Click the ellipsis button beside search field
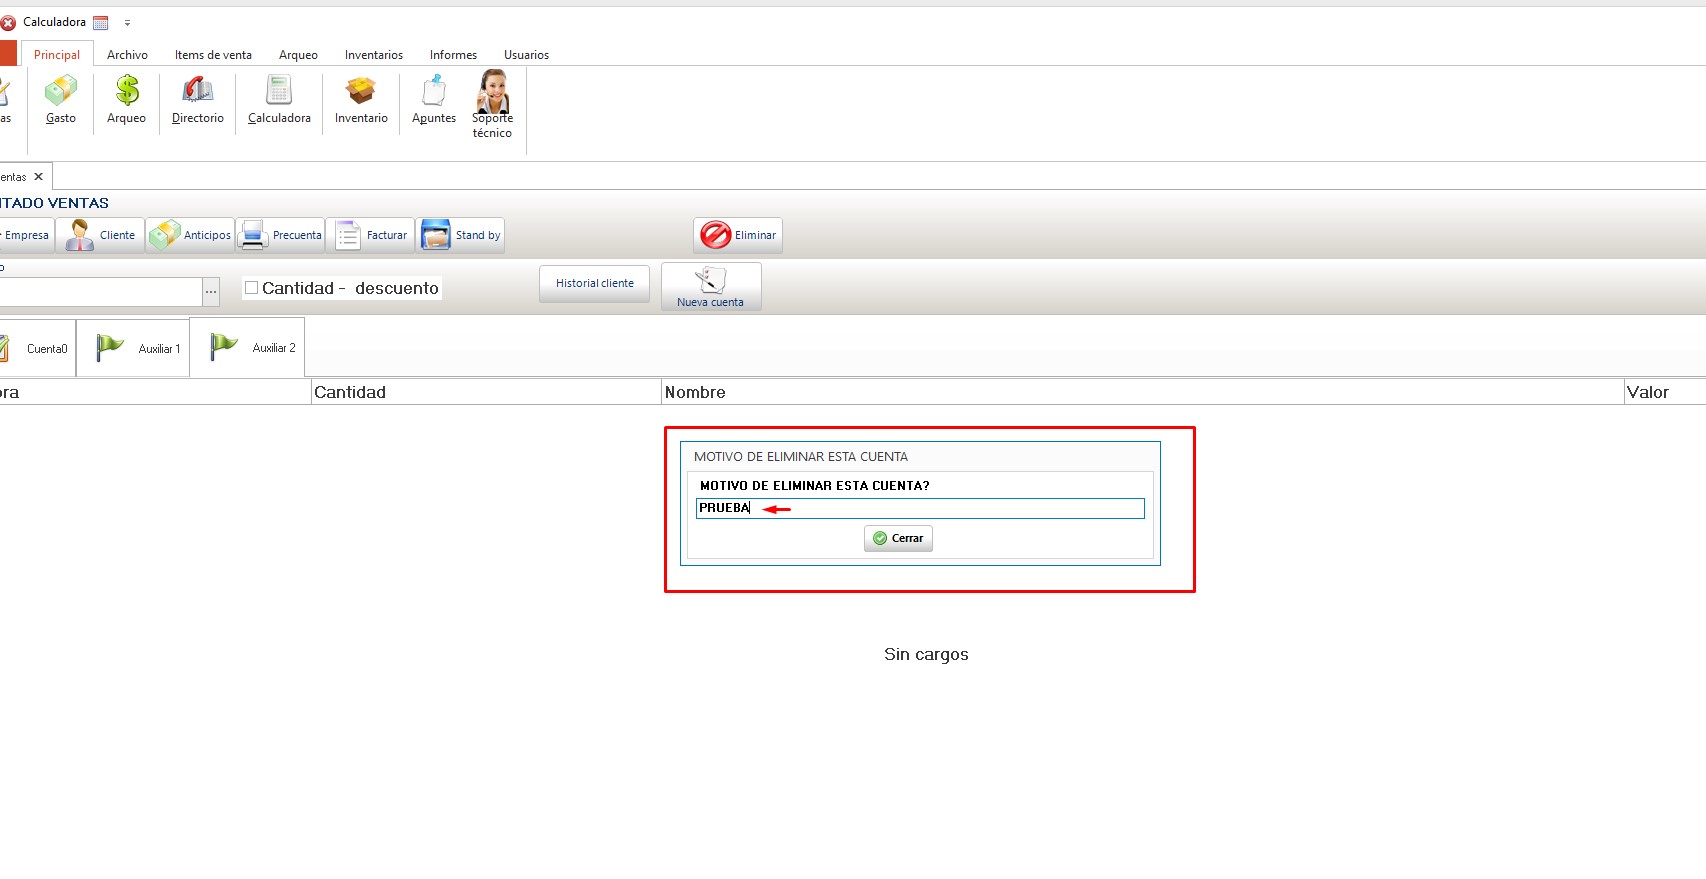 point(211,292)
